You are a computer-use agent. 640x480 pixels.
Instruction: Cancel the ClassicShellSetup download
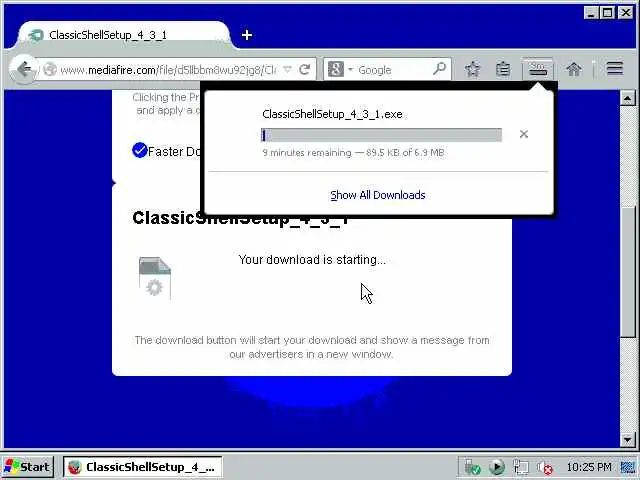pyautogui.click(x=524, y=134)
